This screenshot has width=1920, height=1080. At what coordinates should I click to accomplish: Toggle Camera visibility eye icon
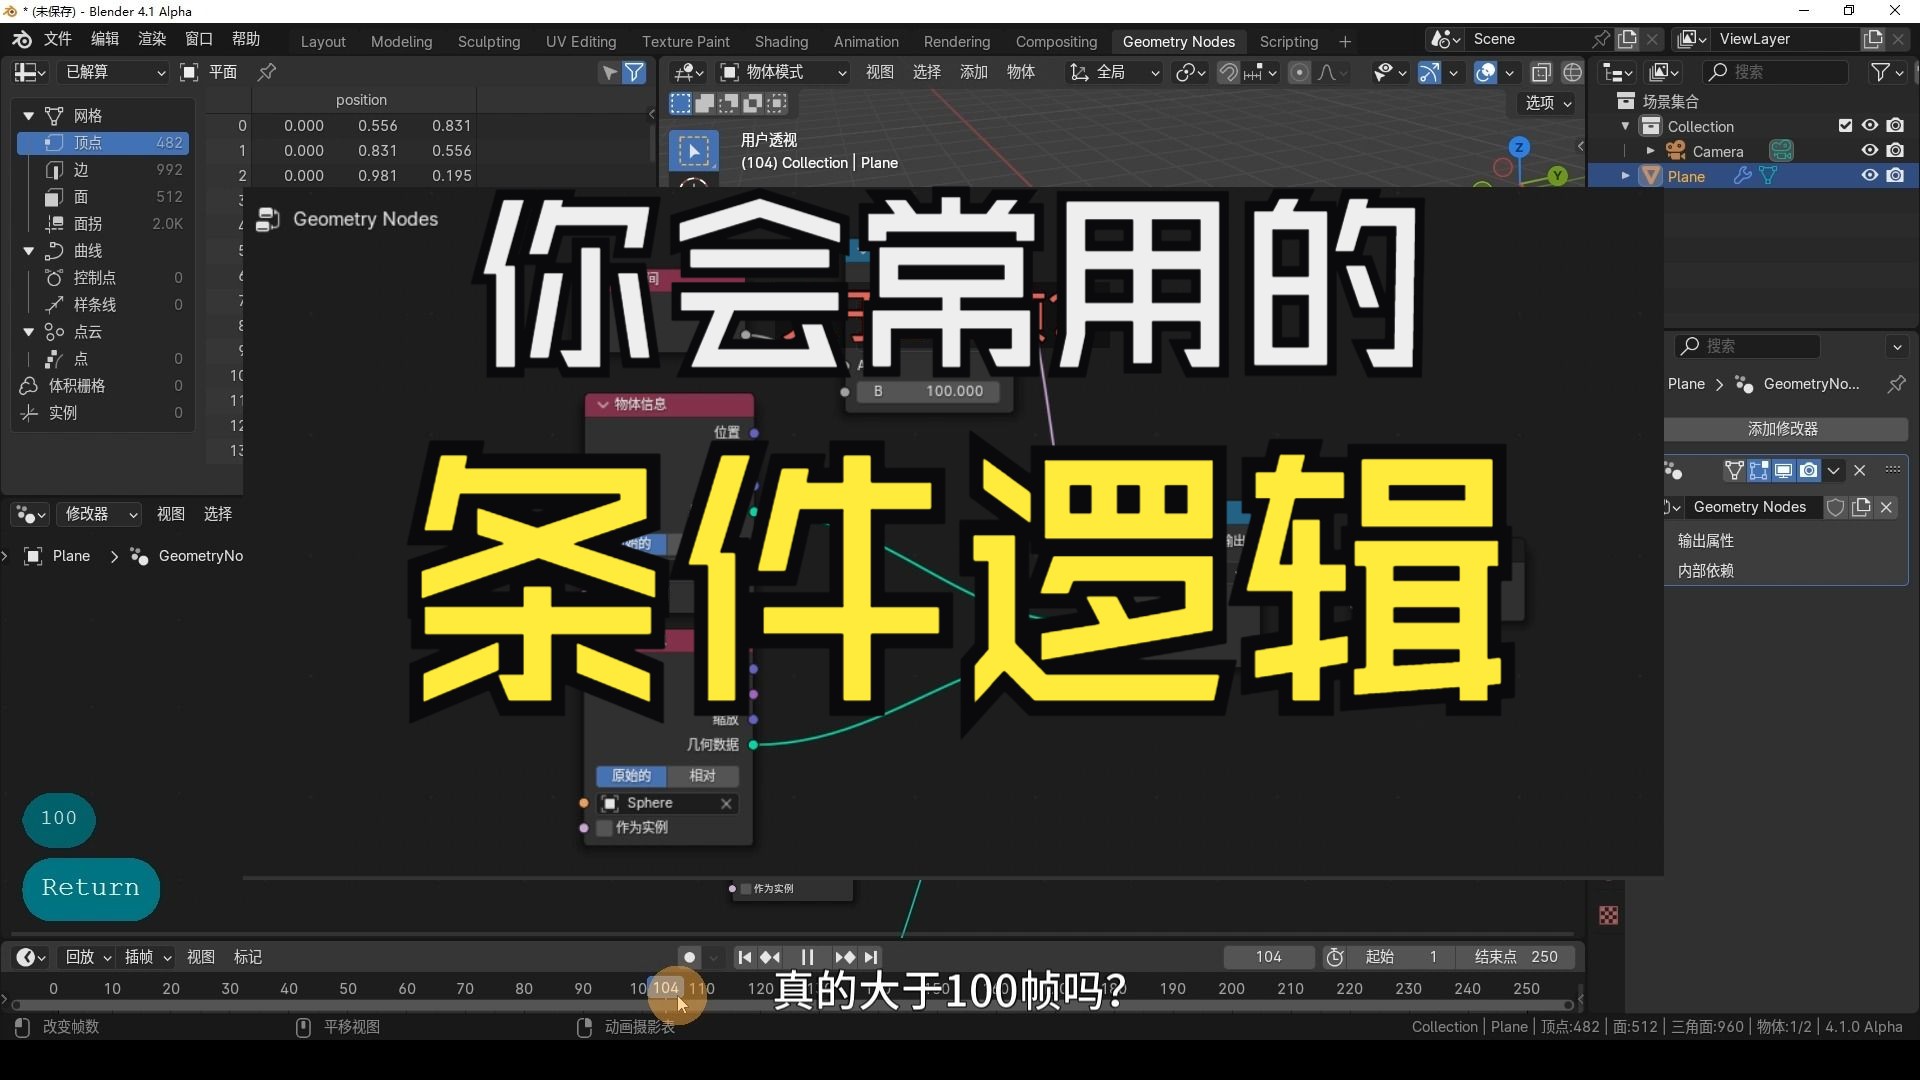click(1869, 151)
